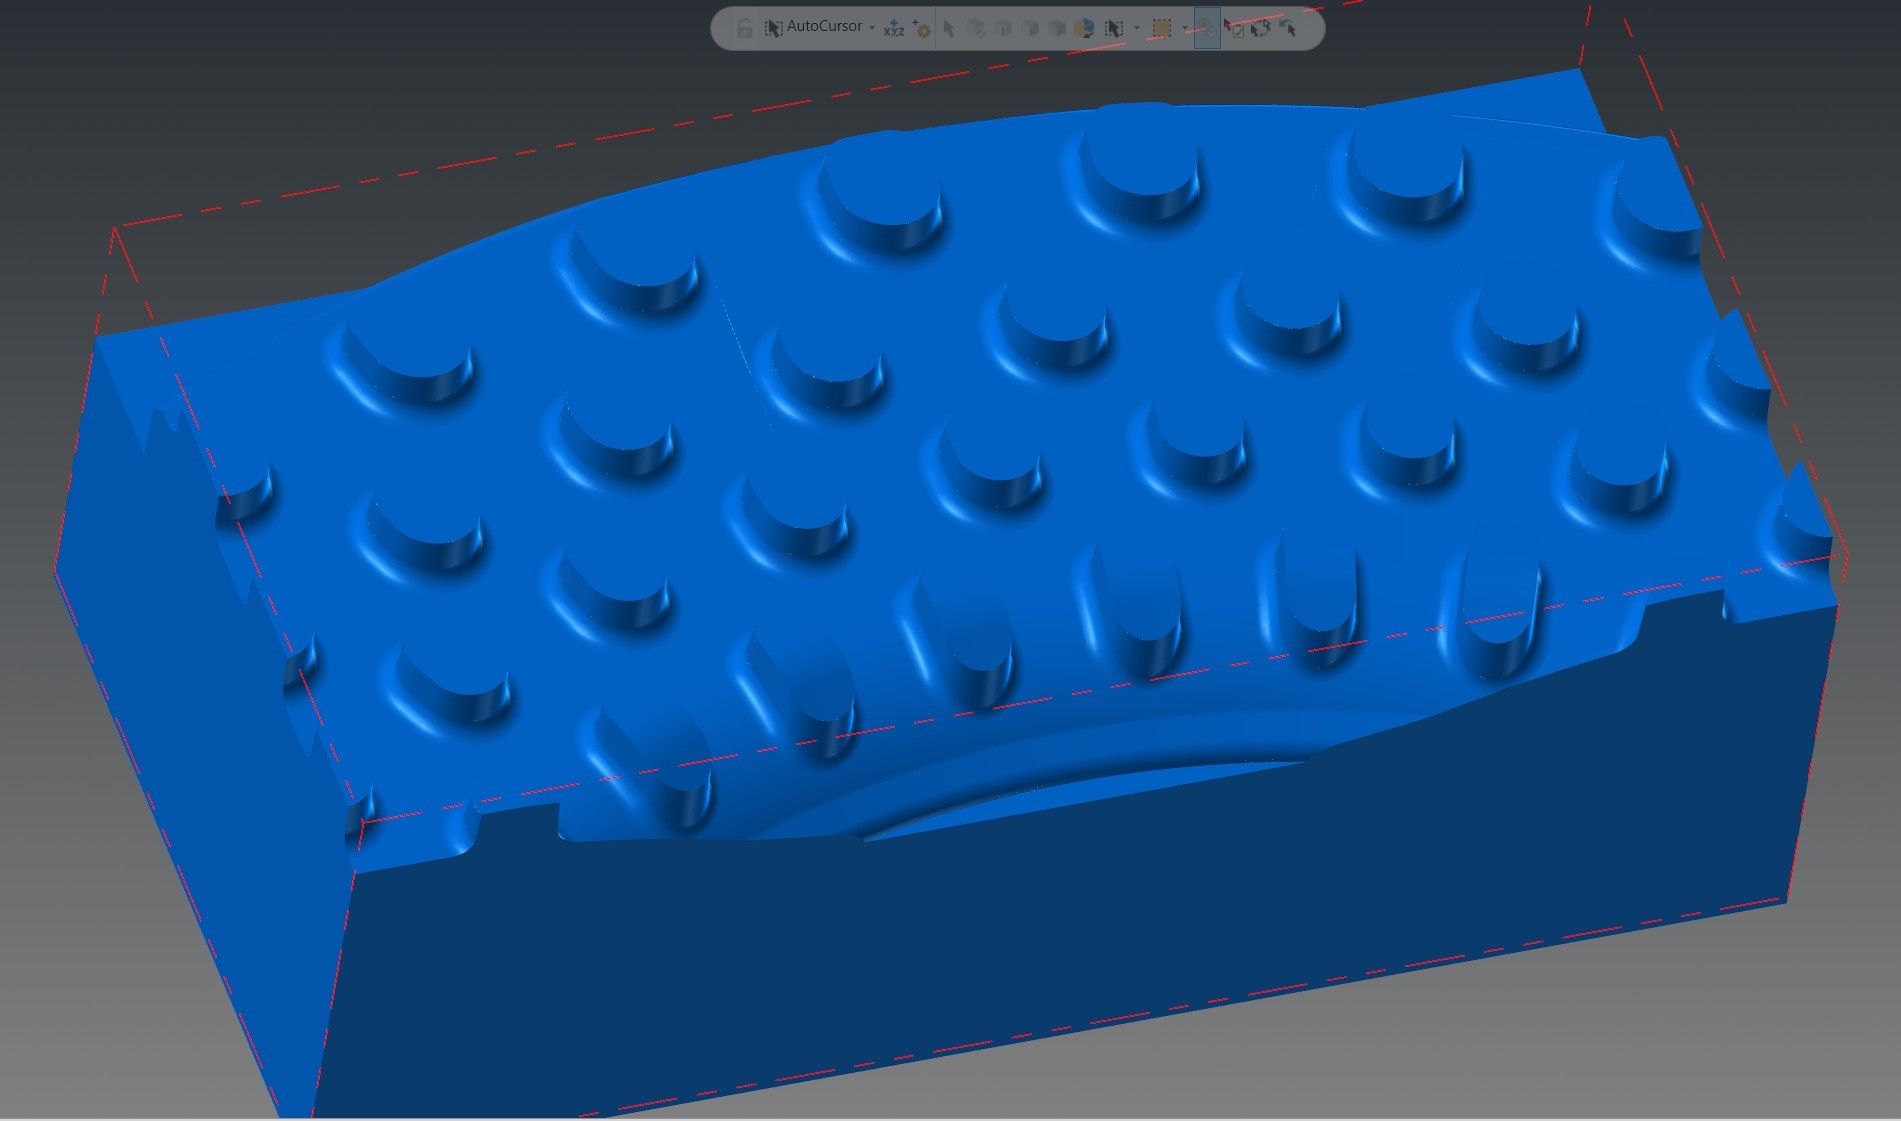Click the invert selection cursor icon
This screenshot has height=1121, width=1901.
click(x=1260, y=29)
